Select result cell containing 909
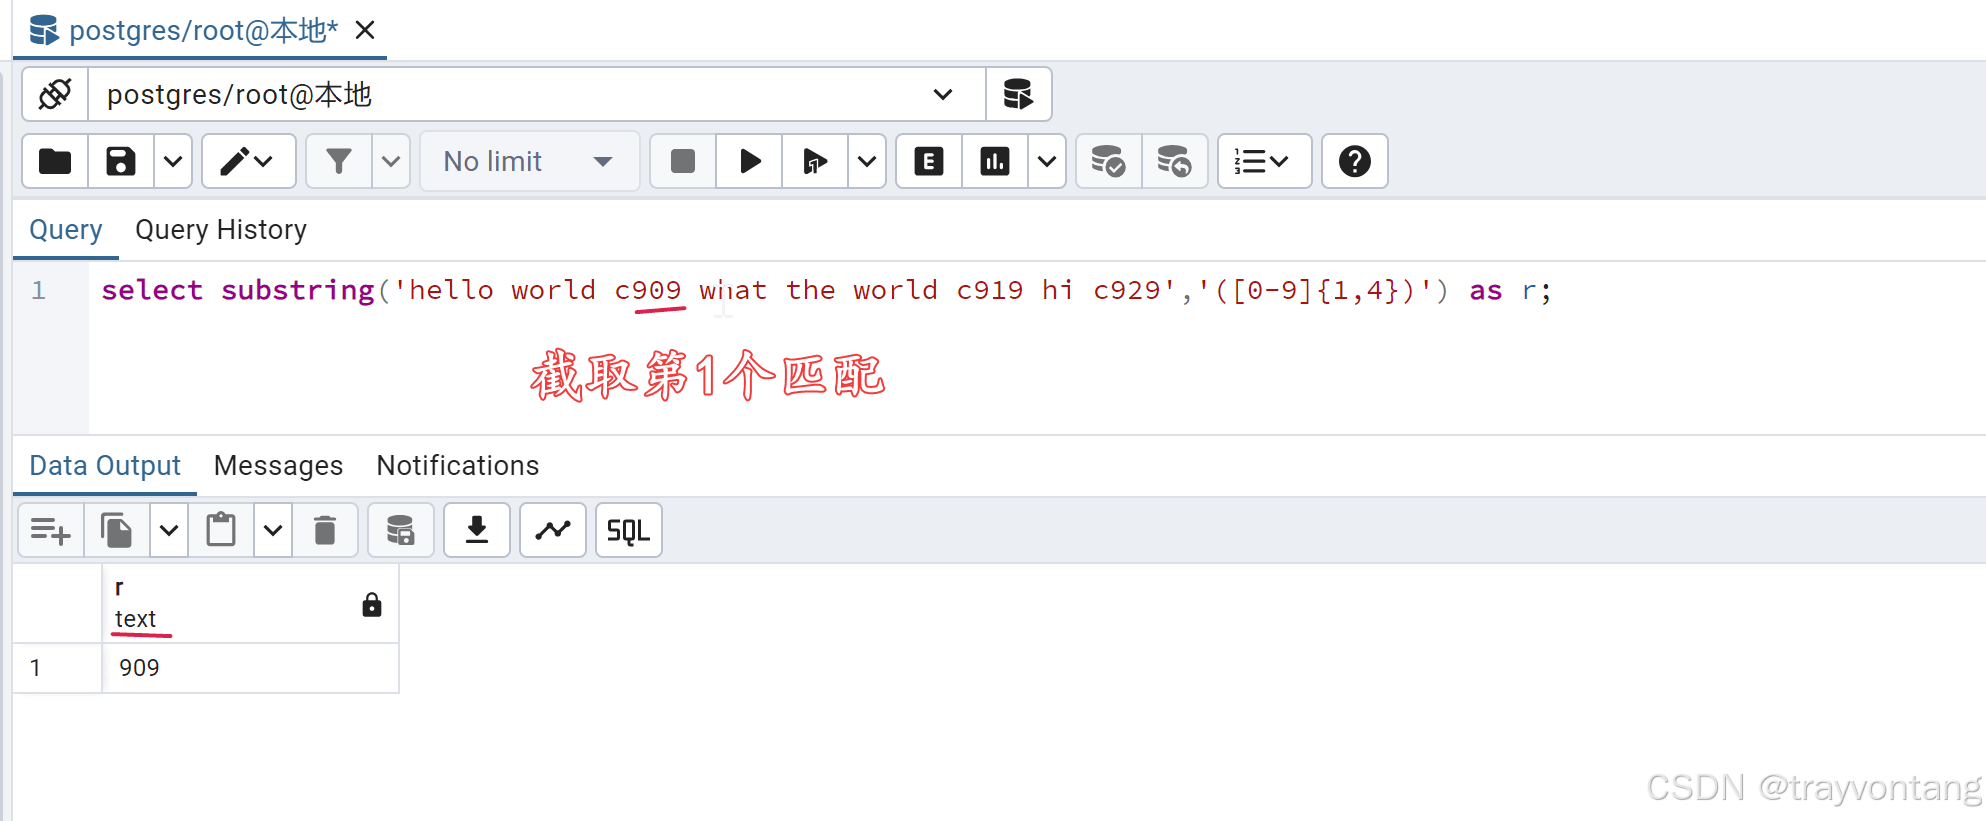The height and width of the screenshot is (821, 1986). coord(250,668)
